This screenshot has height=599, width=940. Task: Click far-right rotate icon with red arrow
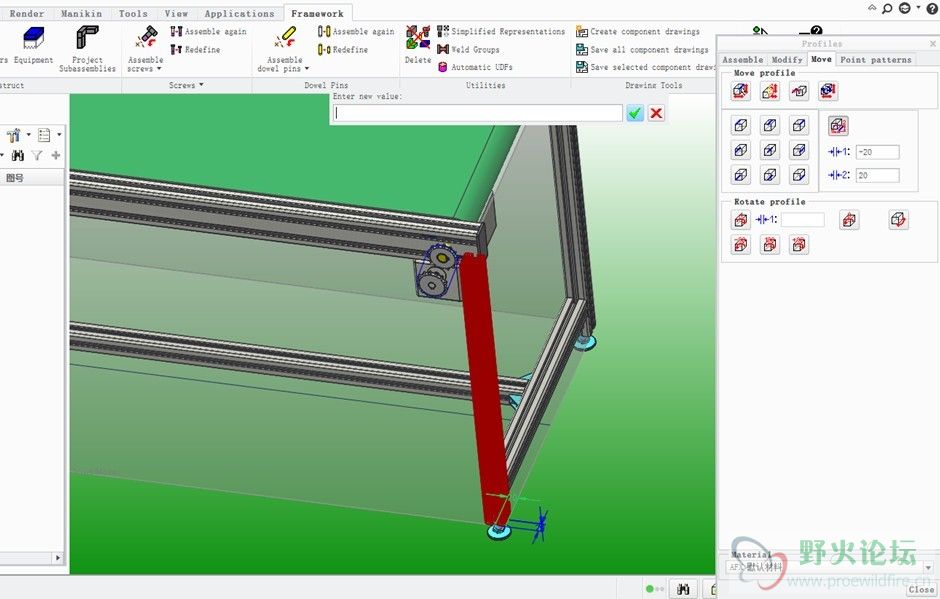898,220
